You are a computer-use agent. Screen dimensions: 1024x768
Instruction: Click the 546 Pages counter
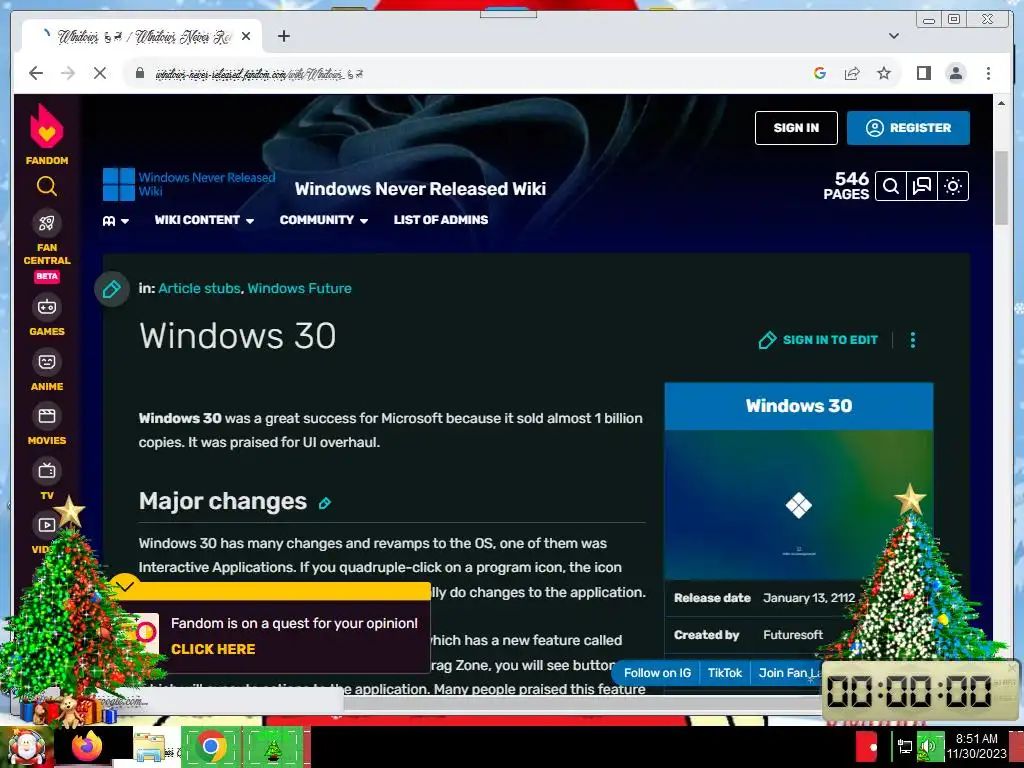point(846,185)
